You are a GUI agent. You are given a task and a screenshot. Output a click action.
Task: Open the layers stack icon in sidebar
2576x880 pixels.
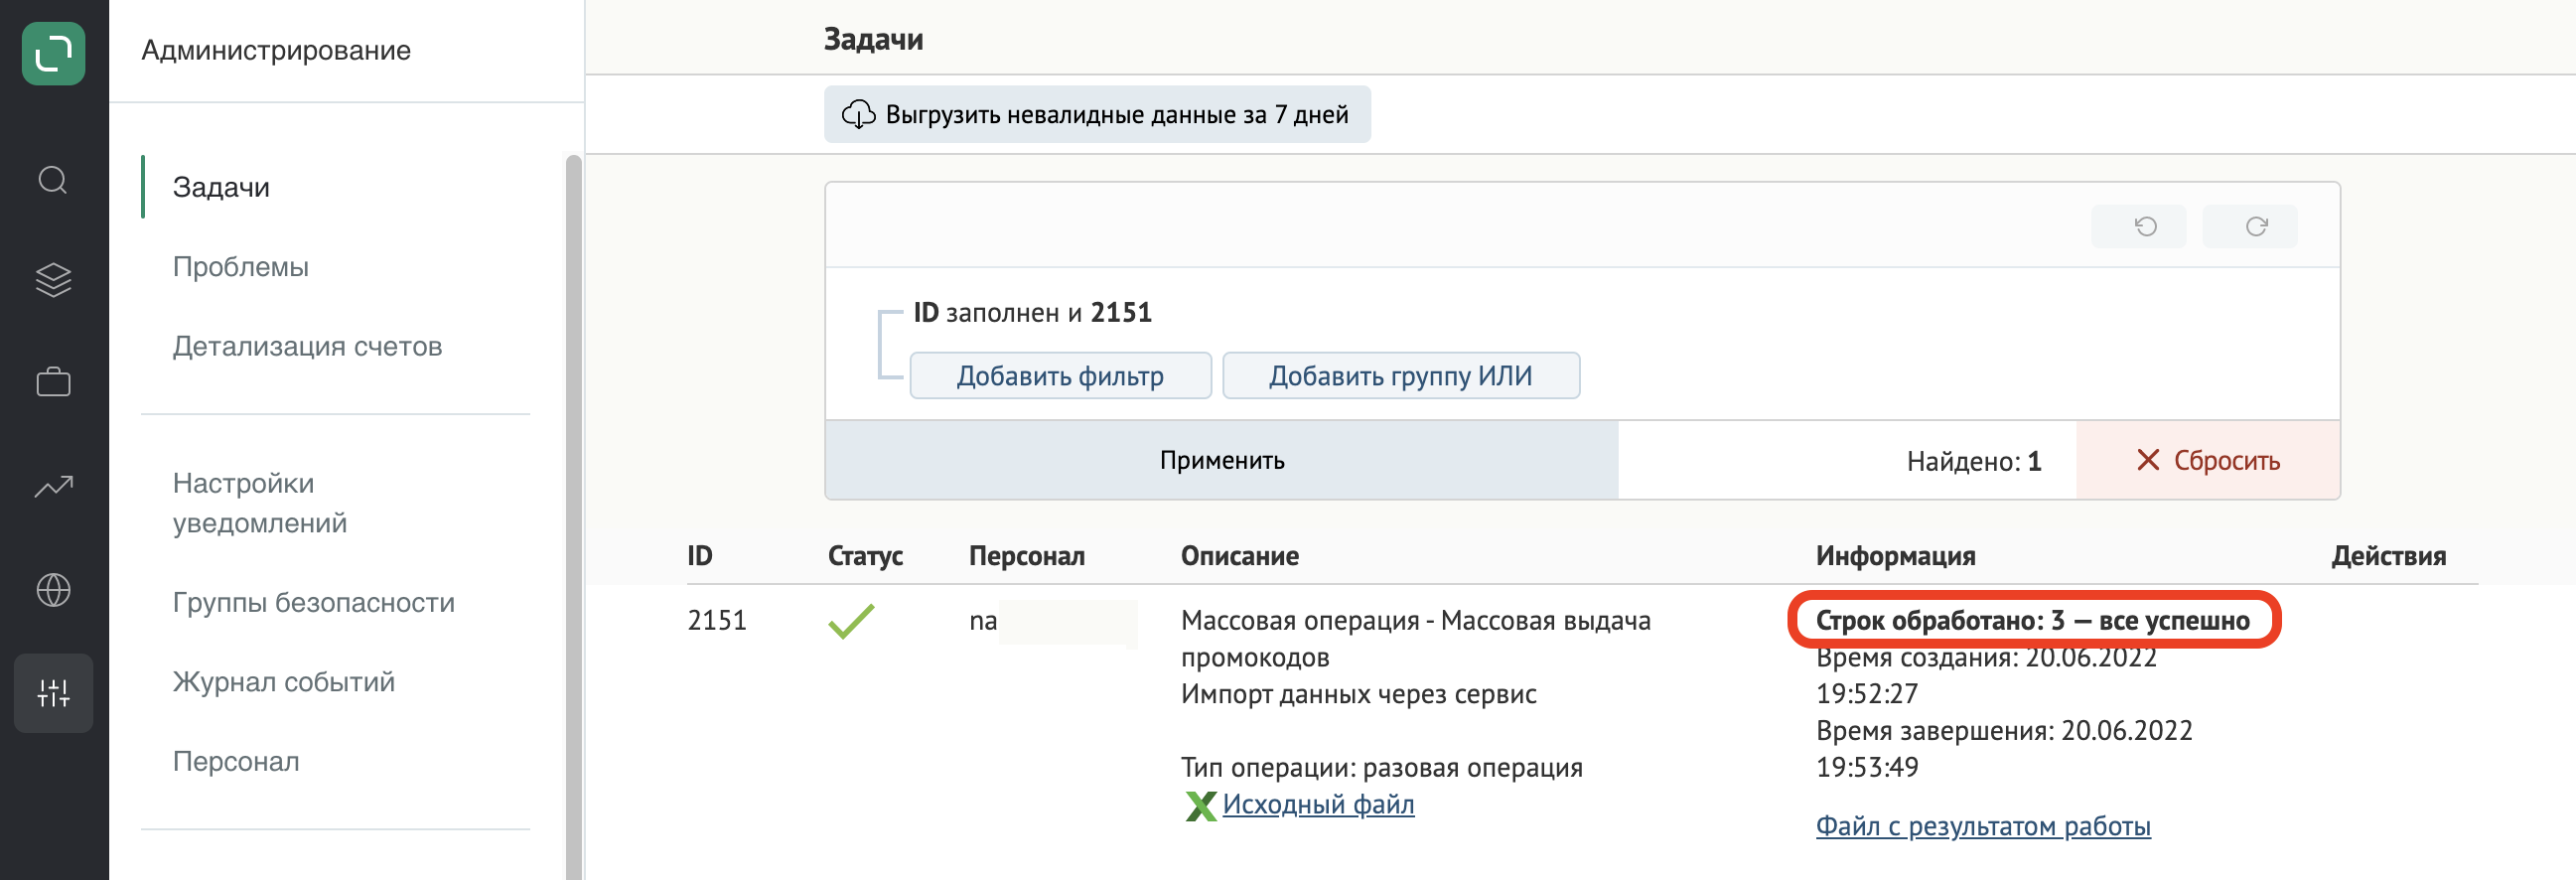[53, 280]
